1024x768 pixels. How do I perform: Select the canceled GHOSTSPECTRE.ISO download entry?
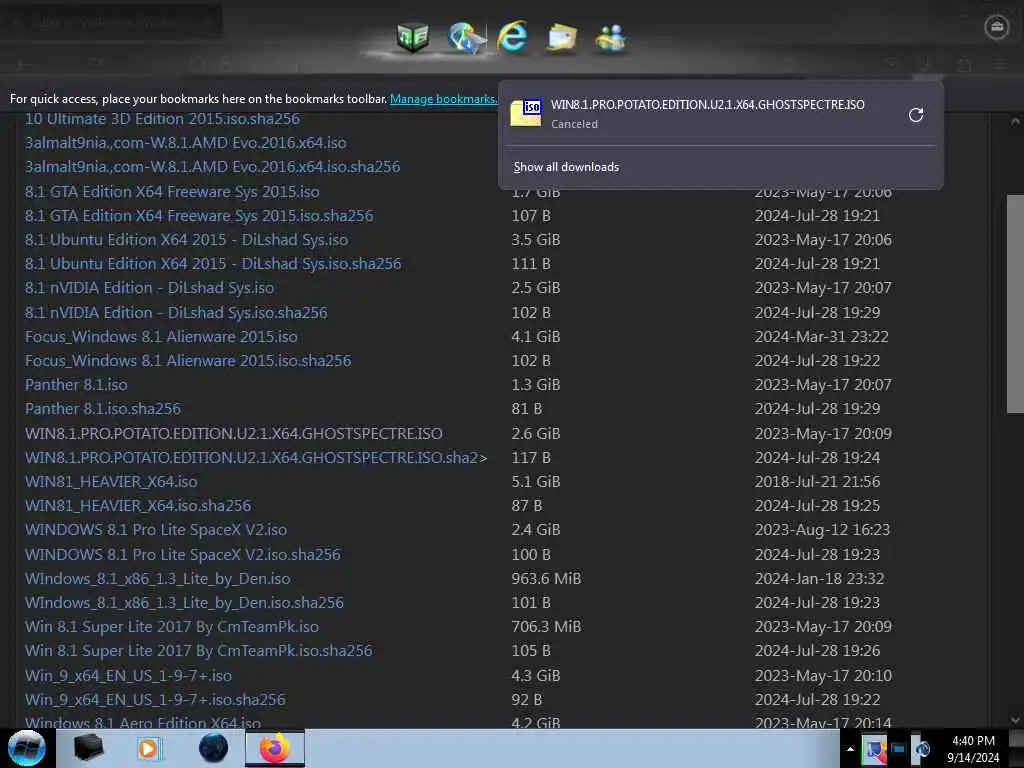point(721,114)
